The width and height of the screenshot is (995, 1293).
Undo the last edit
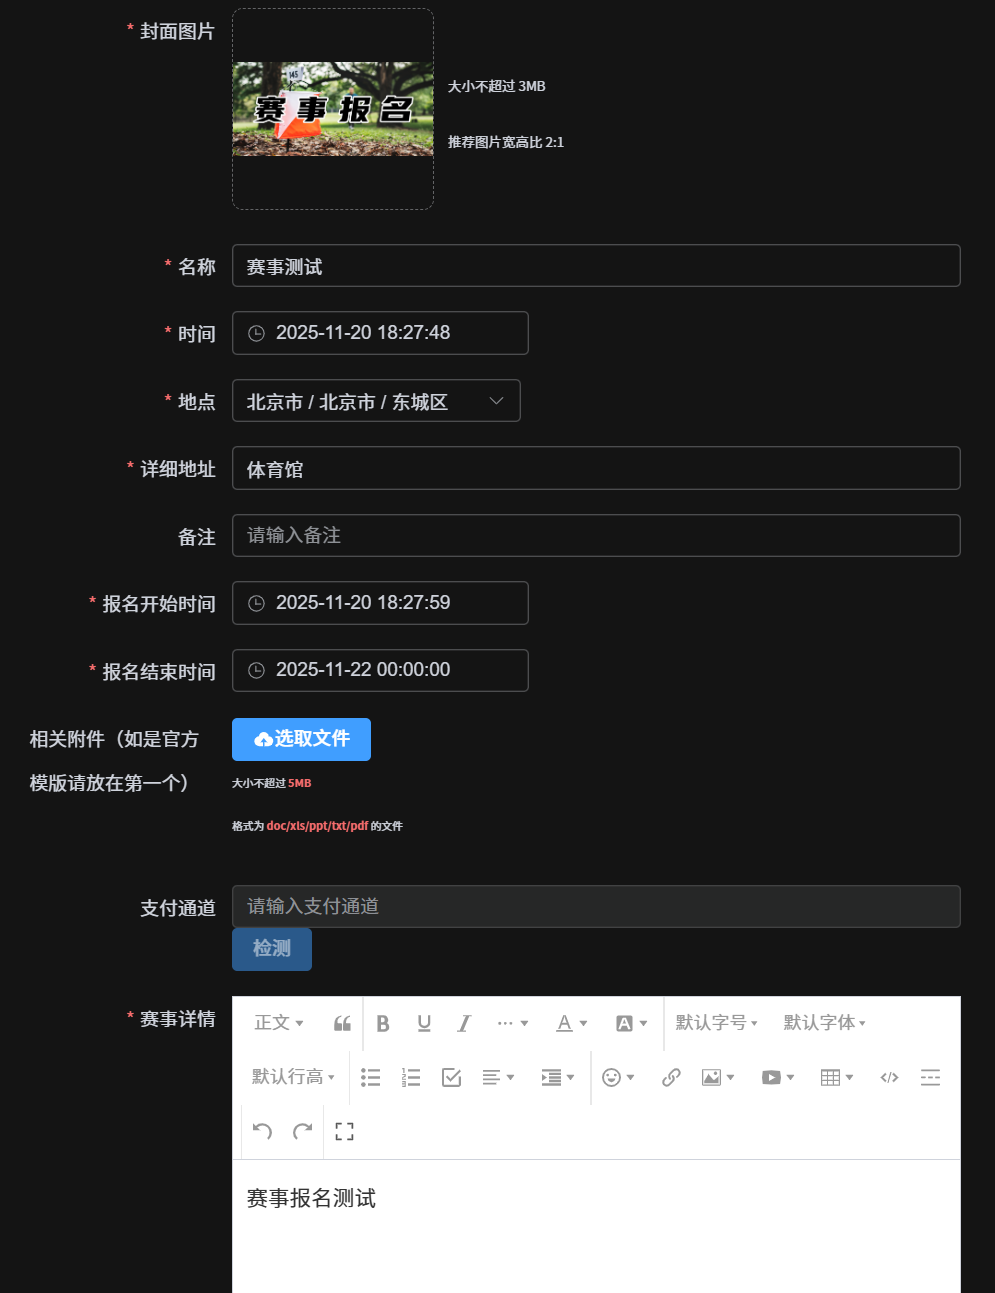point(261,1131)
